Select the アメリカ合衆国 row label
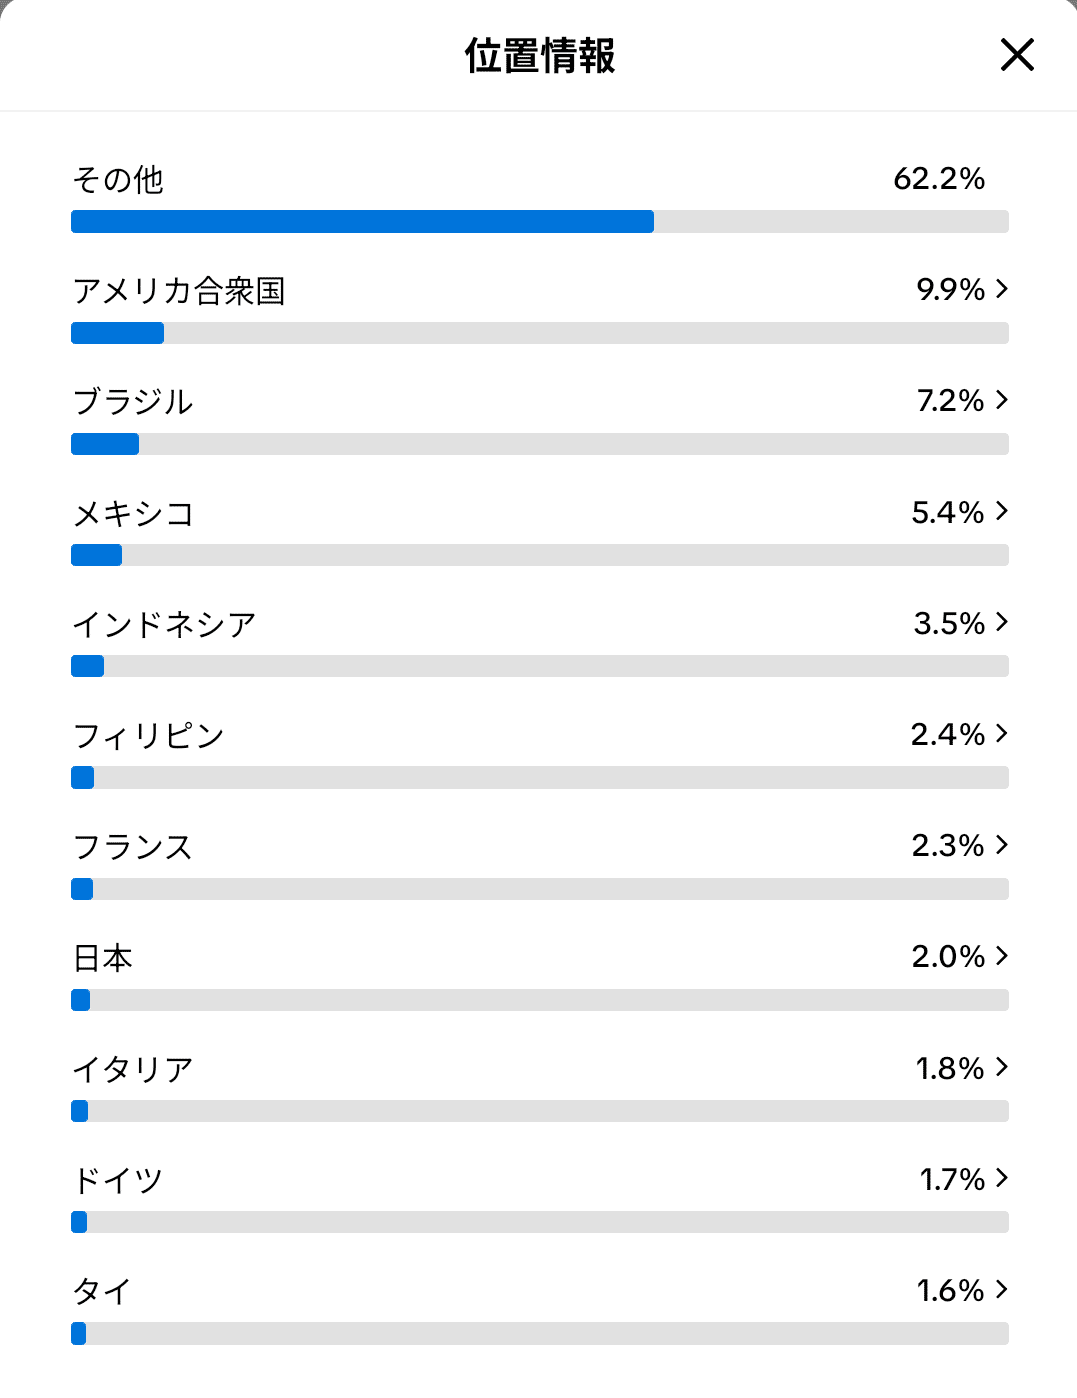Viewport: 1077px width, 1398px height. [x=180, y=292]
